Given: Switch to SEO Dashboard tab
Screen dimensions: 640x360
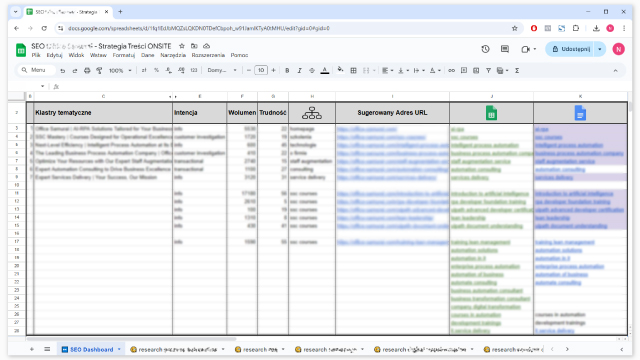Looking at the screenshot, I should click(91, 349).
